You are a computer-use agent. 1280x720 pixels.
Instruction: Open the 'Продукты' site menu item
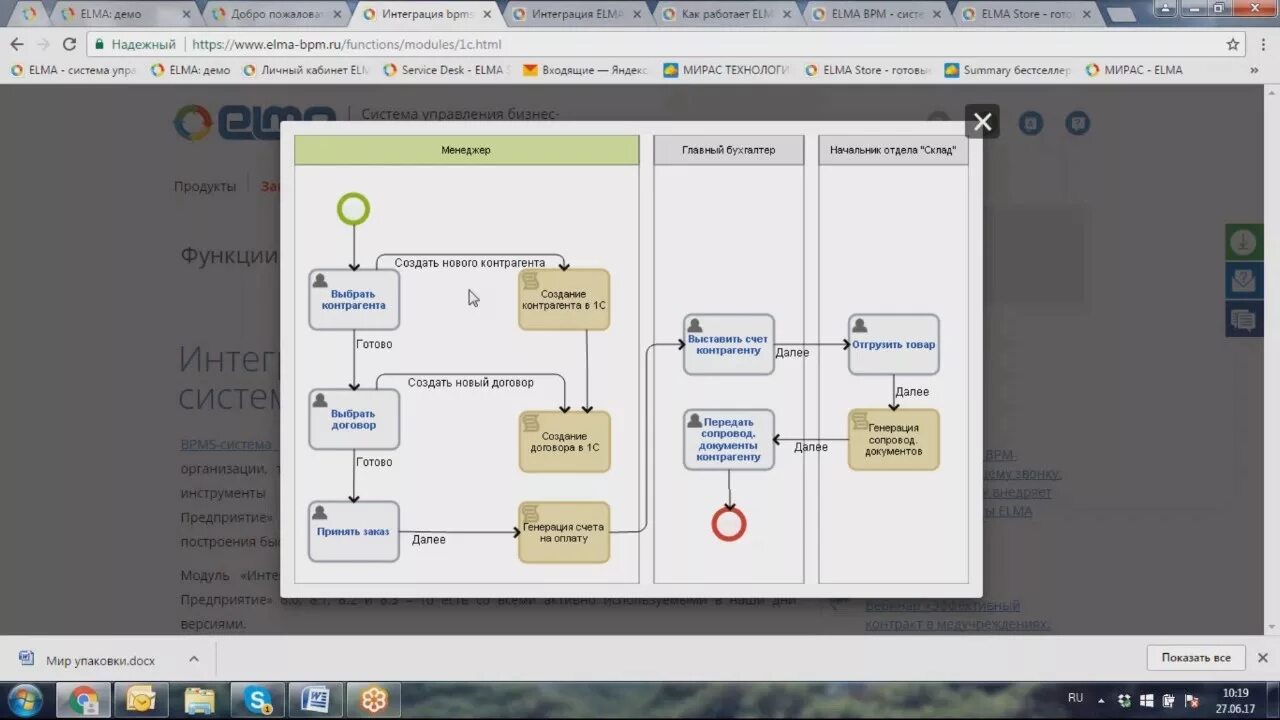(205, 186)
